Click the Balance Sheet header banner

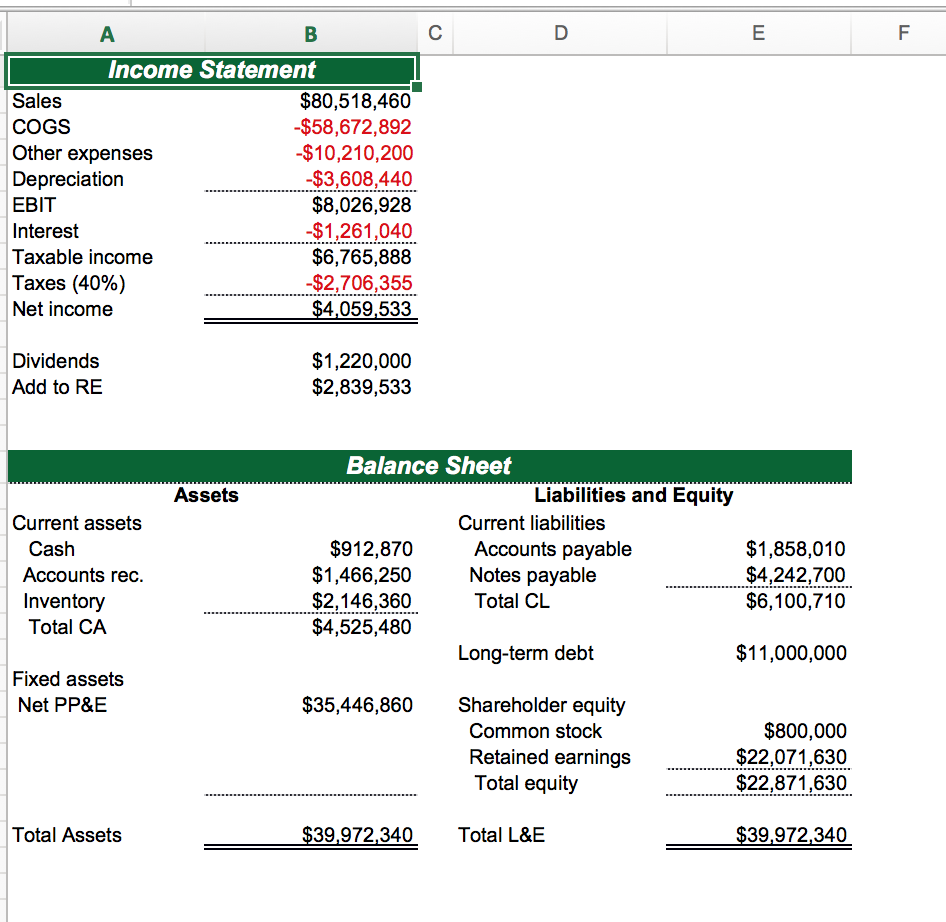point(430,466)
